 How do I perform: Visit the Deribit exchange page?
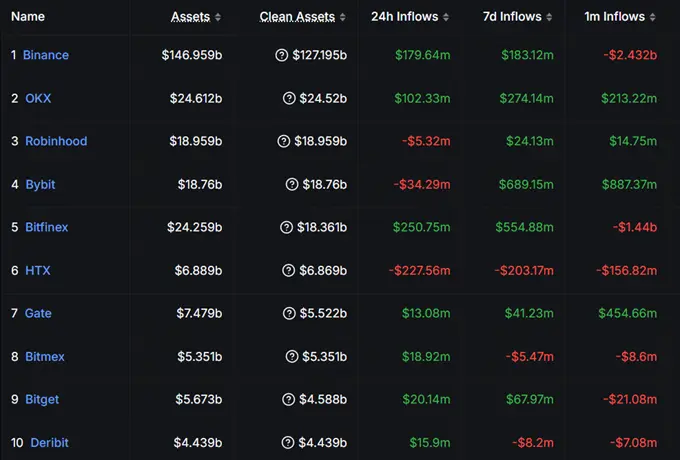tap(49, 442)
